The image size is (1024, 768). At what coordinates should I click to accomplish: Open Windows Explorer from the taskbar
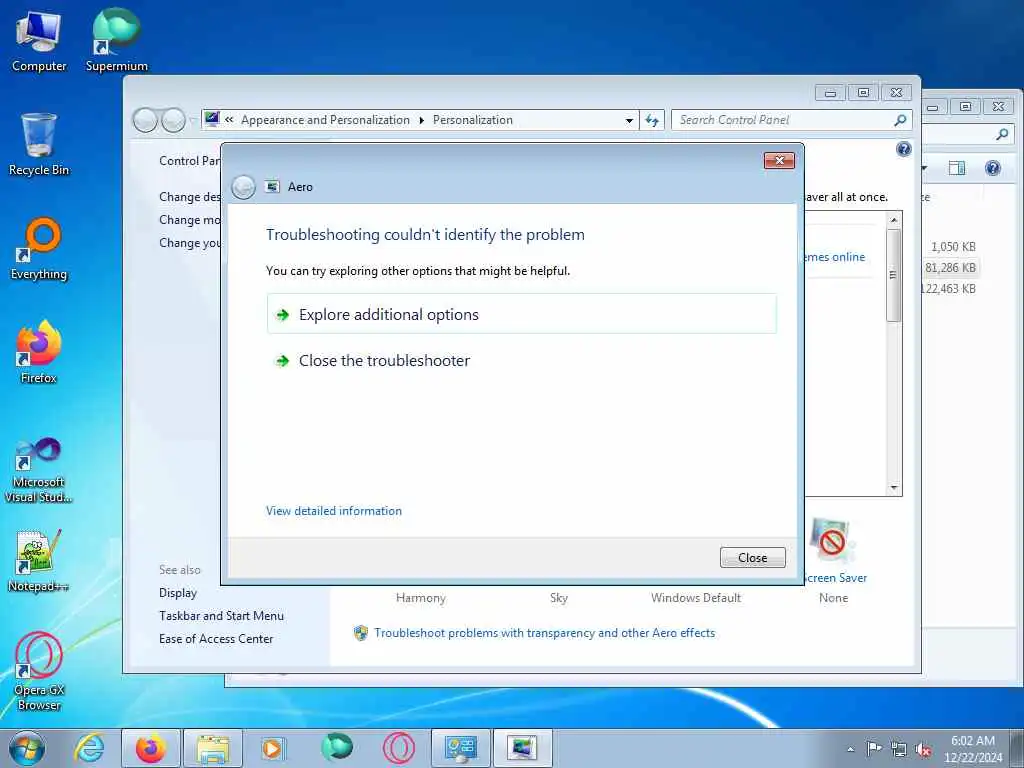tap(213, 748)
